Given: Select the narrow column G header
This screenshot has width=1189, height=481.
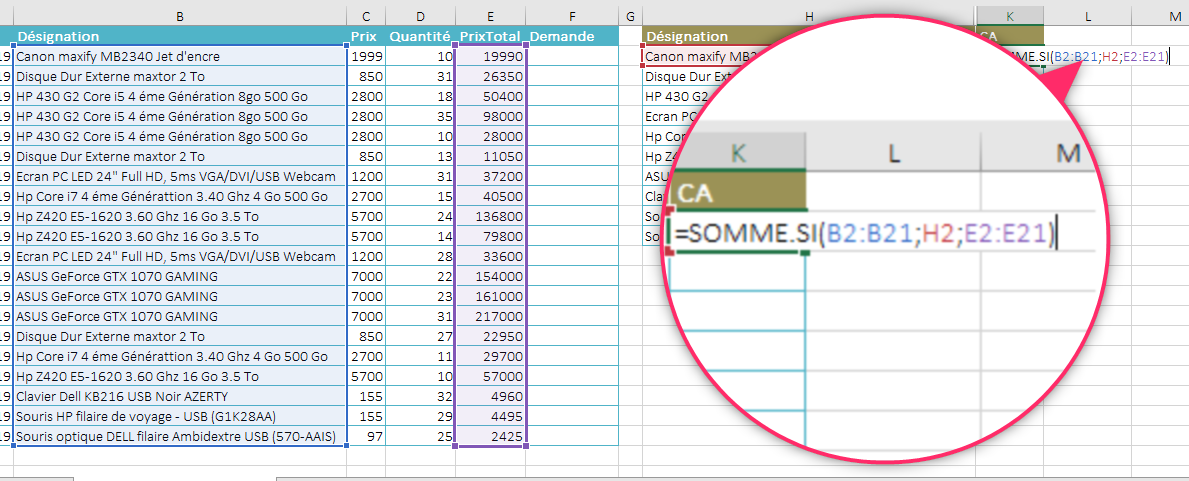Looking at the screenshot, I should click(x=629, y=15).
